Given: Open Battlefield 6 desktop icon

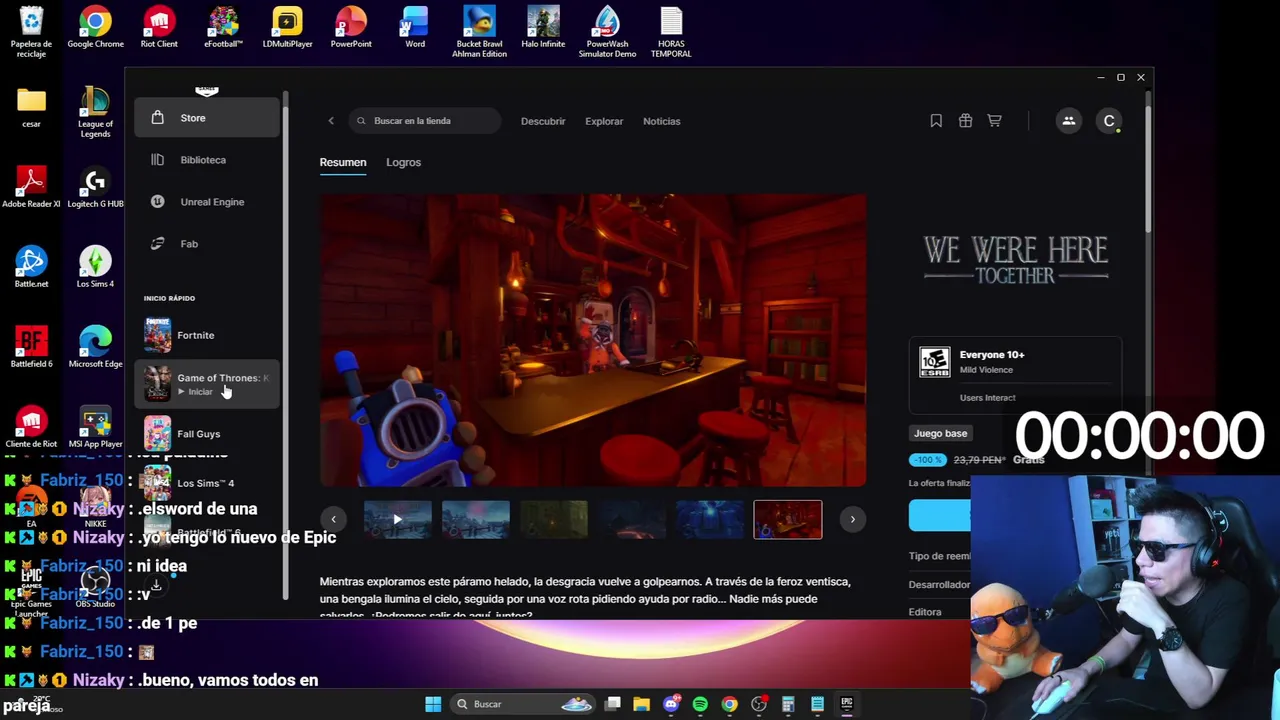Looking at the screenshot, I should (31, 348).
